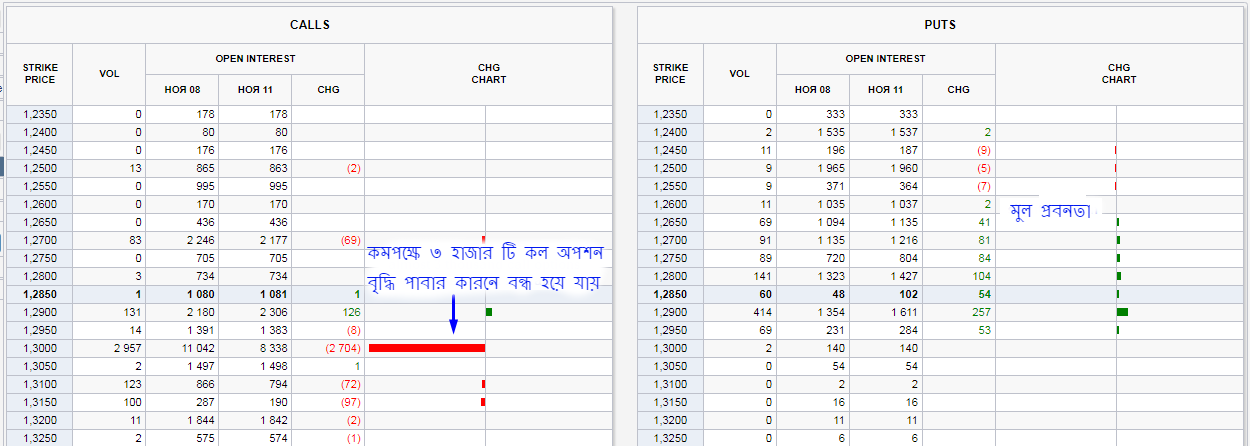Screen dimensions: 1250x447
Task: Click CHG CHART header in Puts table
Action: [1119, 74]
